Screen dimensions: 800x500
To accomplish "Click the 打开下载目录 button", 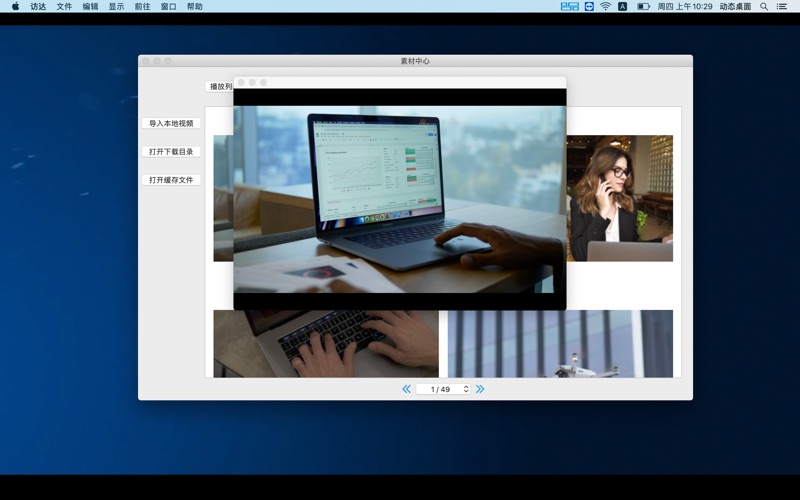I will pyautogui.click(x=171, y=152).
